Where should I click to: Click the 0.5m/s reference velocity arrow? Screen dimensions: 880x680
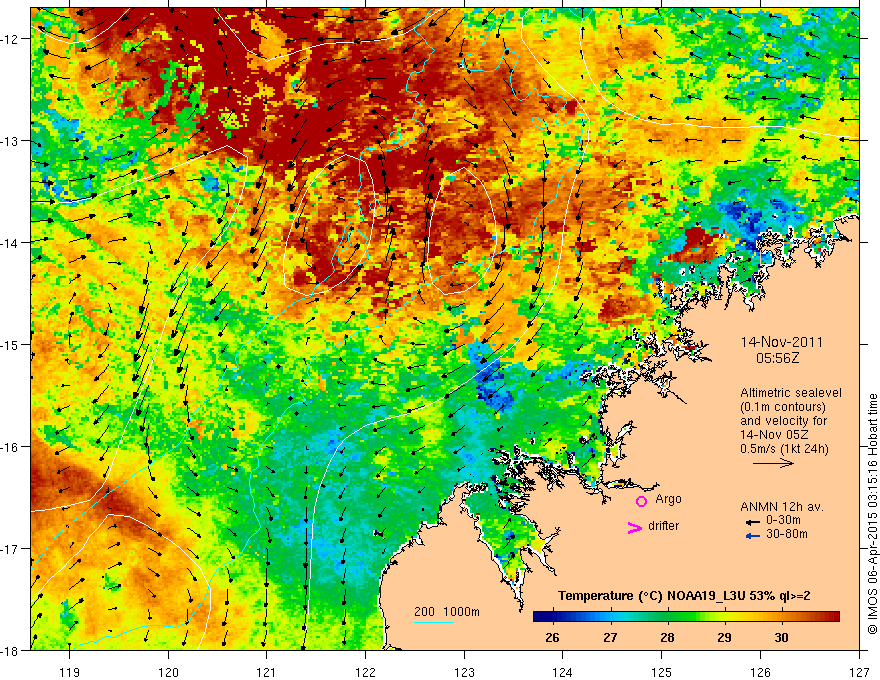click(773, 463)
